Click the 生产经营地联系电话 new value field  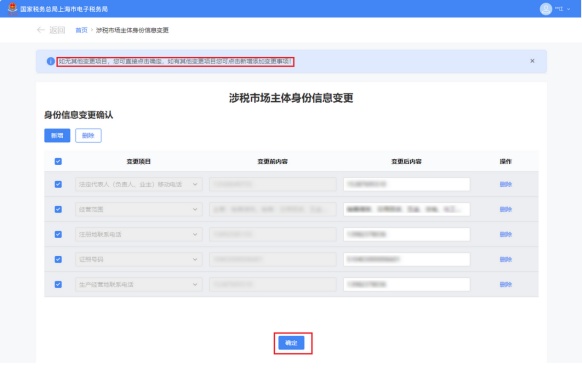click(x=407, y=284)
